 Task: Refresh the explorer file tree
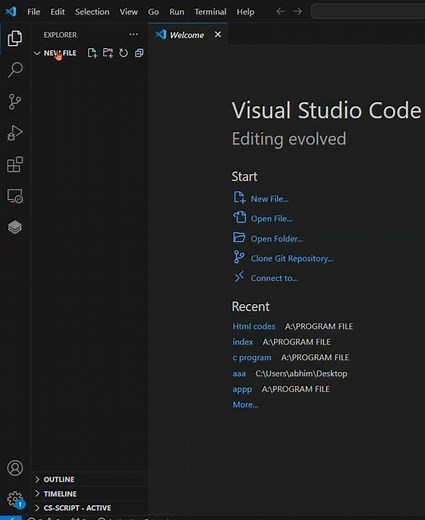coord(123,53)
